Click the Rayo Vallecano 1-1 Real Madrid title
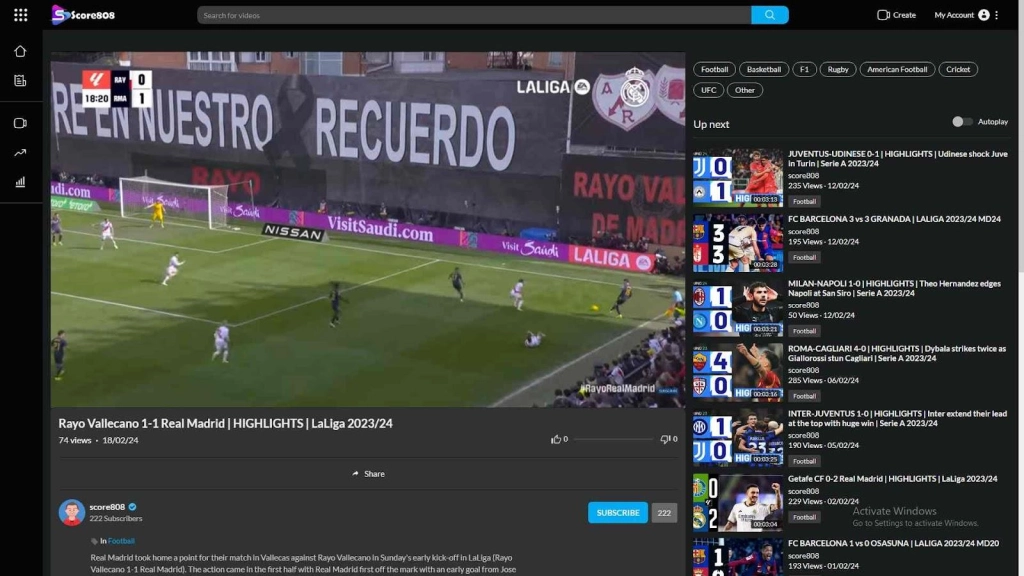The height and width of the screenshot is (576, 1024). coord(225,423)
